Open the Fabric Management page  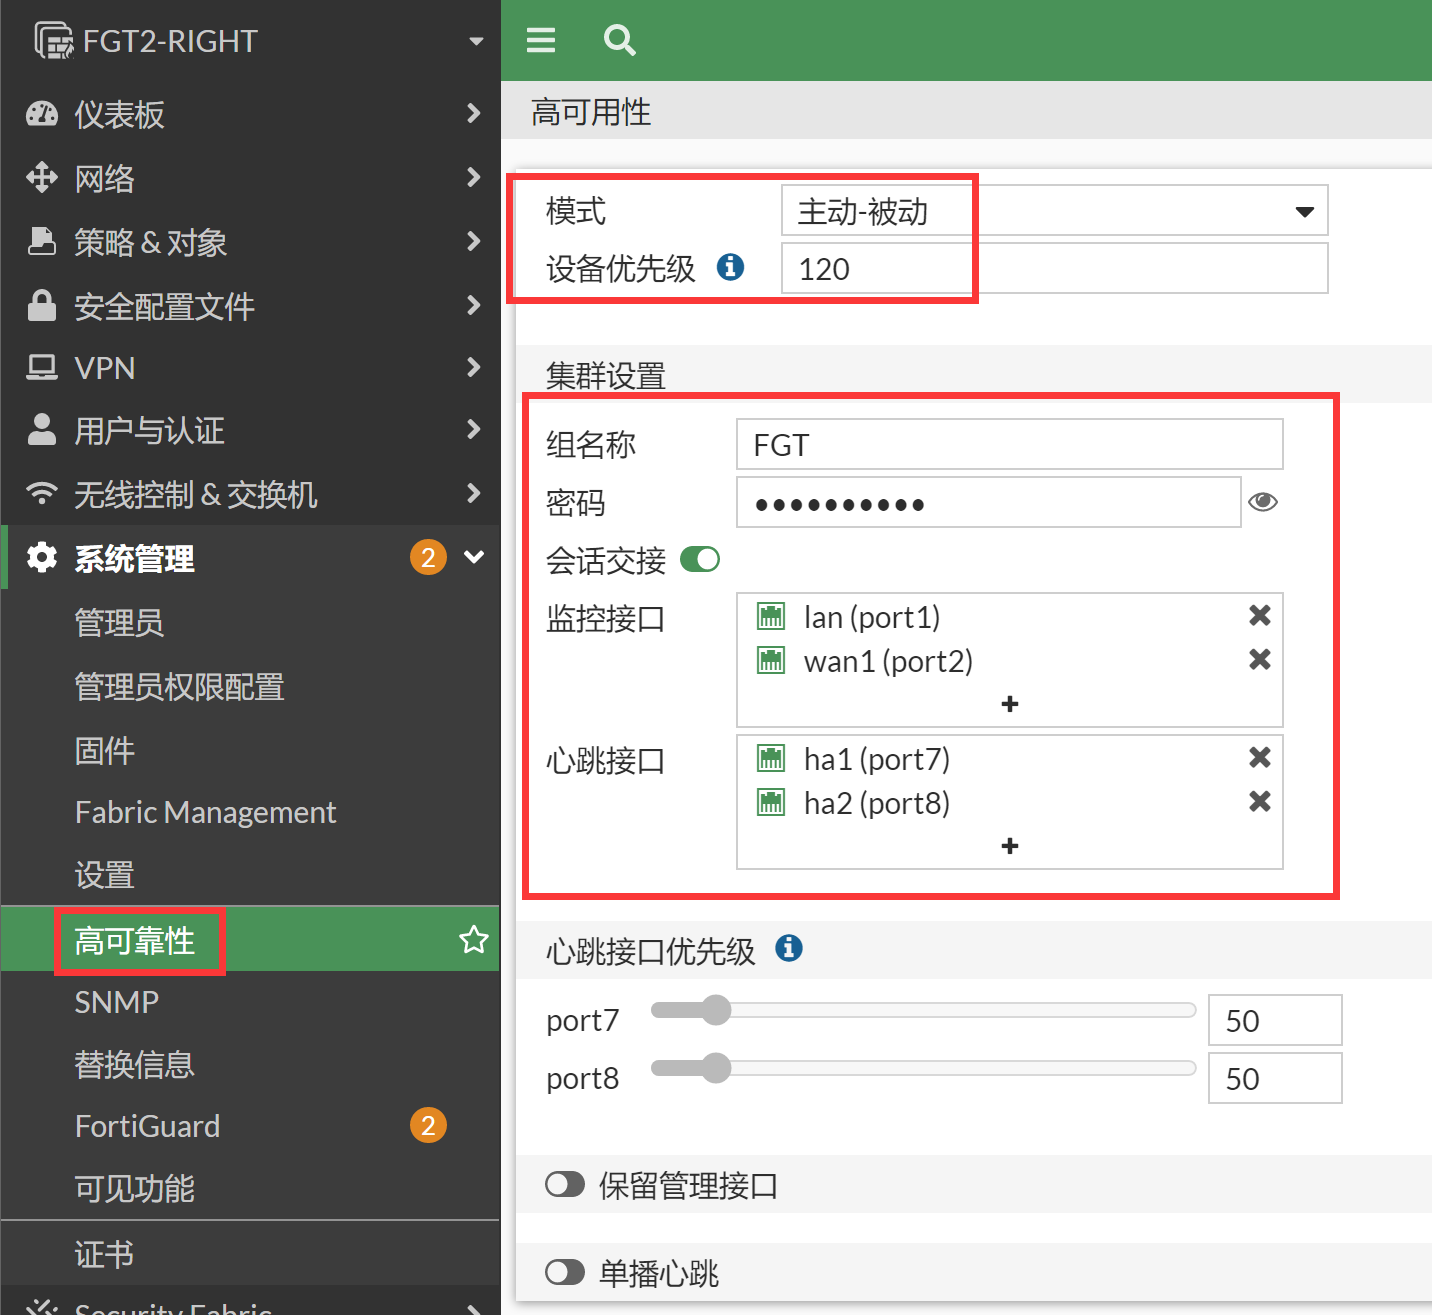coord(205,812)
